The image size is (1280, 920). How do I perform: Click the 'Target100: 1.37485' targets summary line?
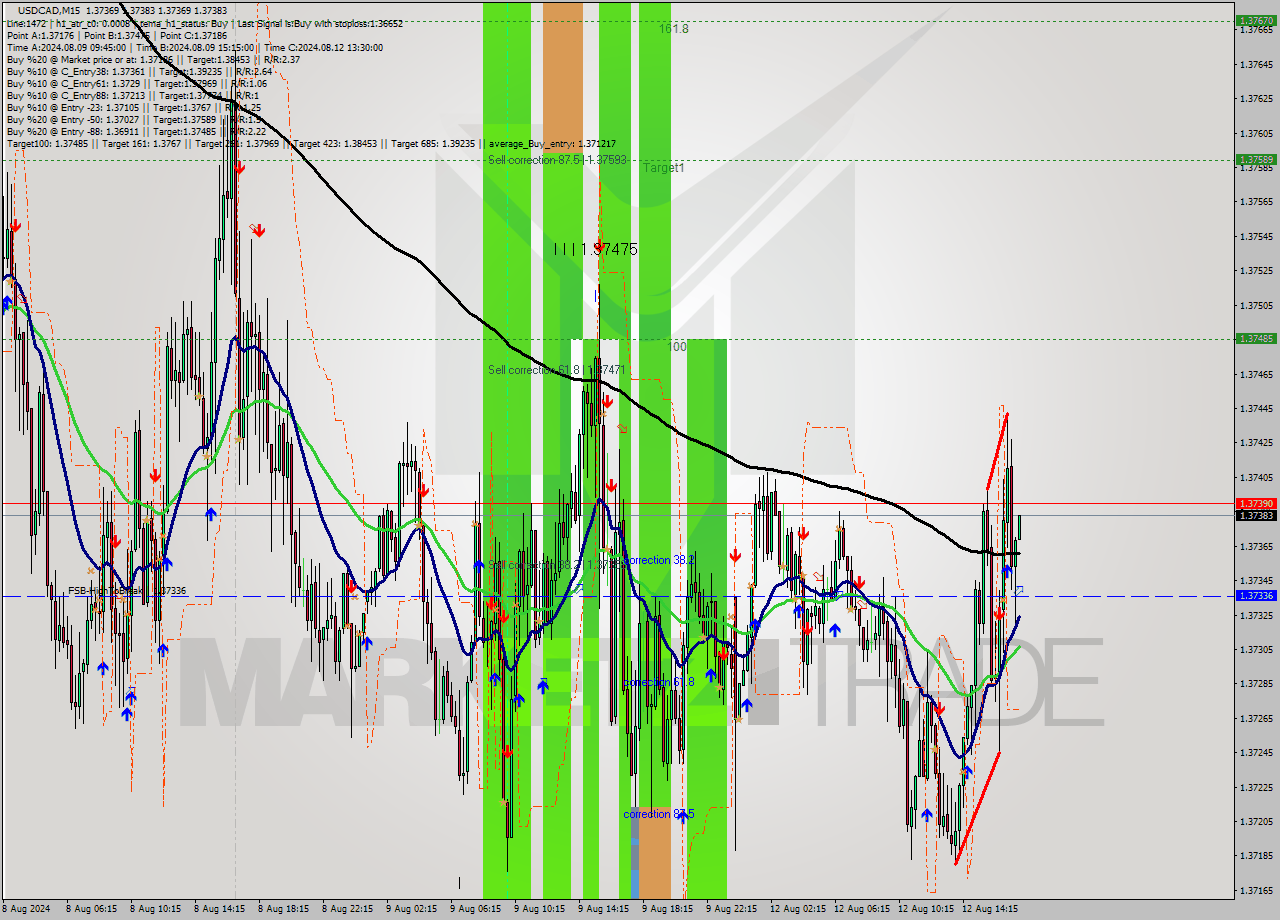click(x=311, y=143)
